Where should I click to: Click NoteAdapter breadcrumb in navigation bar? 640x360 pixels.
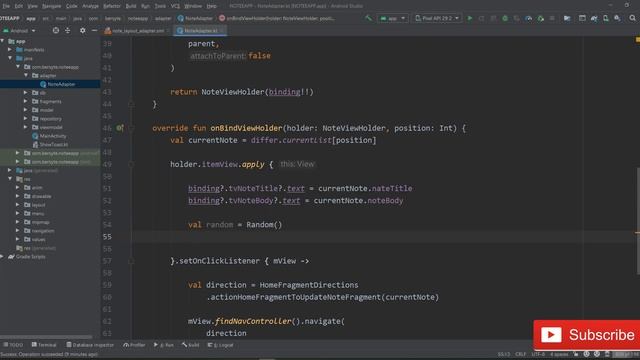[x=195, y=18]
